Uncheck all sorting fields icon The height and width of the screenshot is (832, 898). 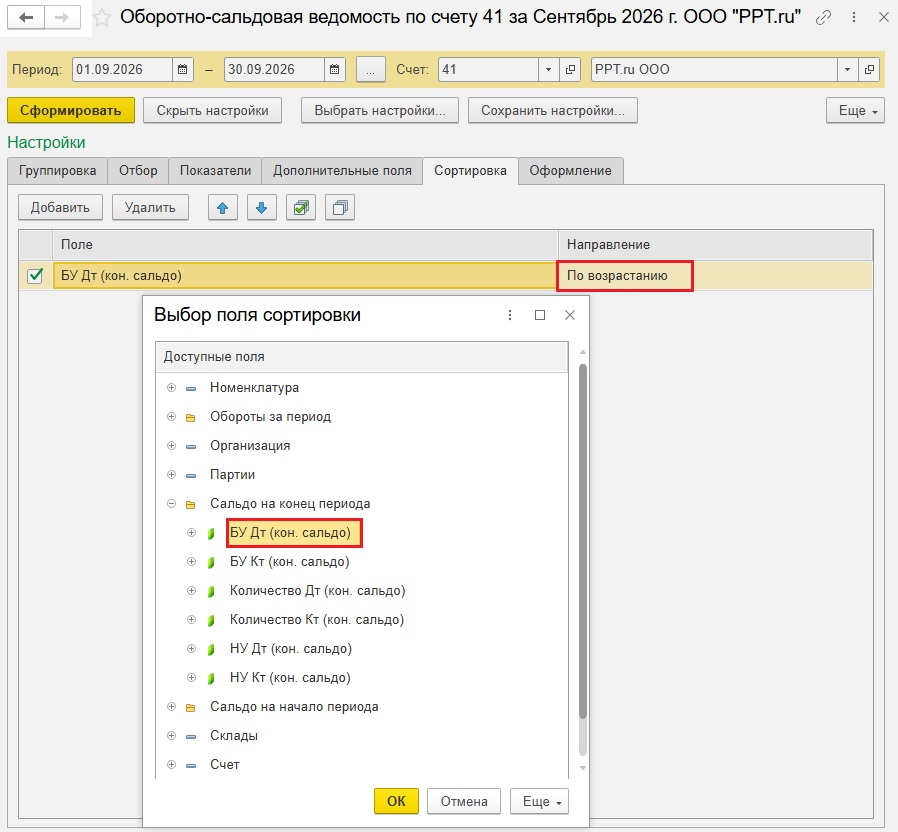[x=340, y=207]
